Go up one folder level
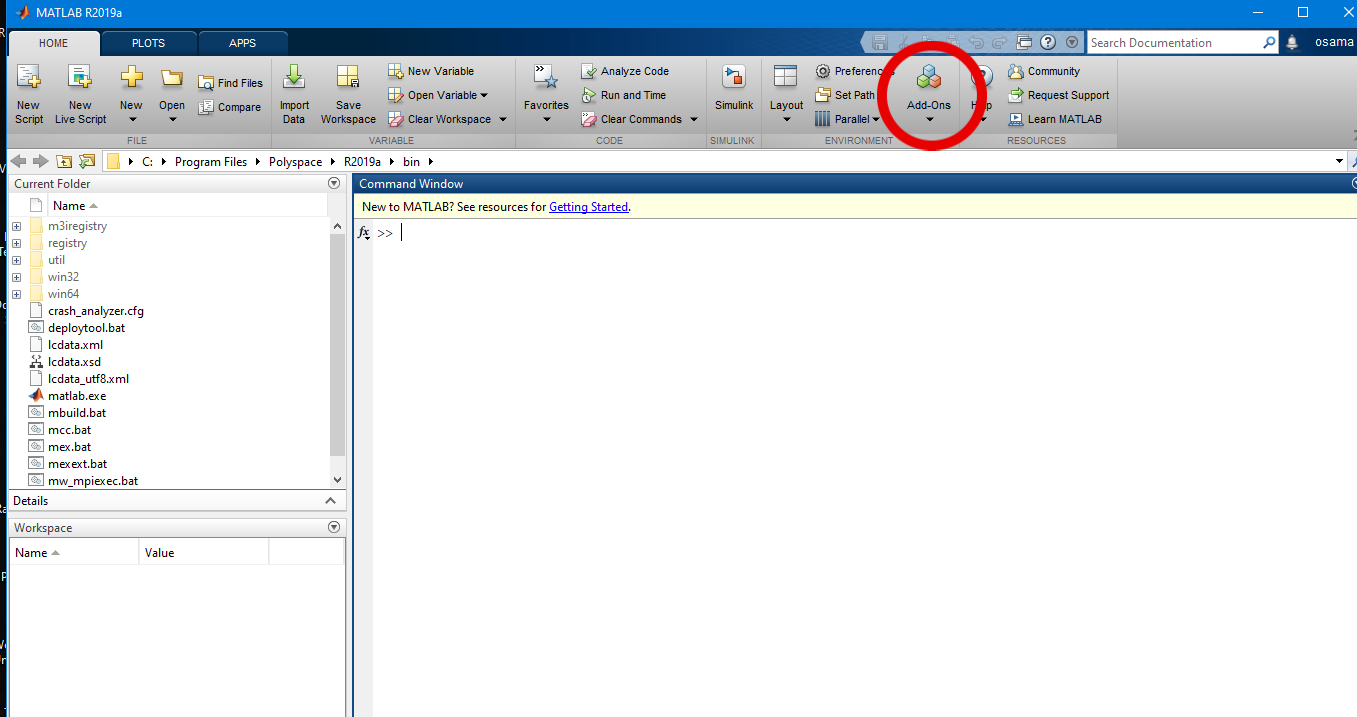The width and height of the screenshot is (1357, 717). (x=64, y=161)
